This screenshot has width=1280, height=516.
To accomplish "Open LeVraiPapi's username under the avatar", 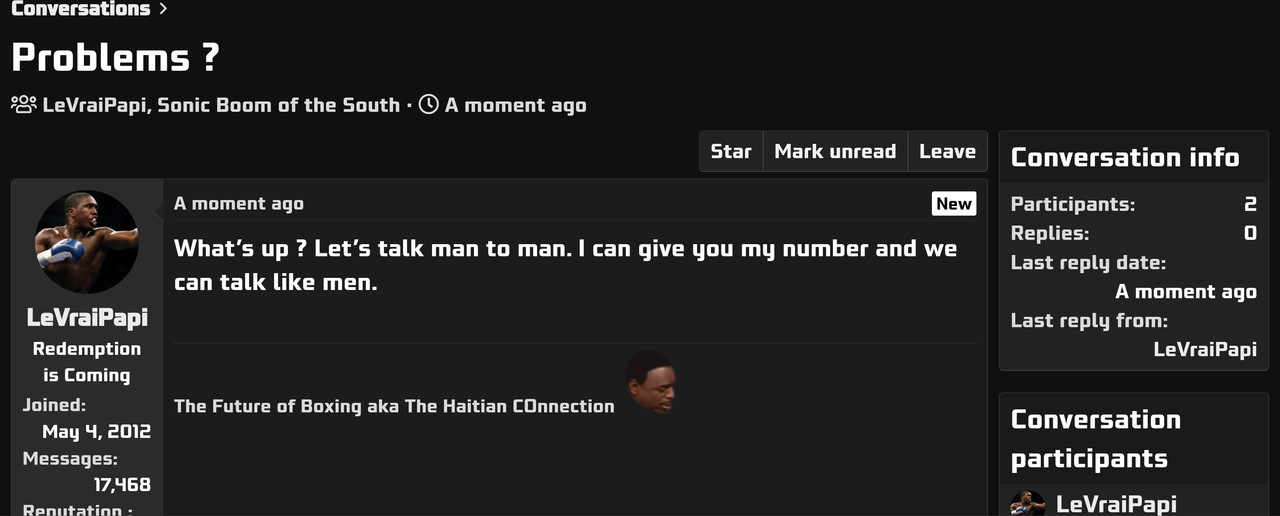I will click(87, 317).
